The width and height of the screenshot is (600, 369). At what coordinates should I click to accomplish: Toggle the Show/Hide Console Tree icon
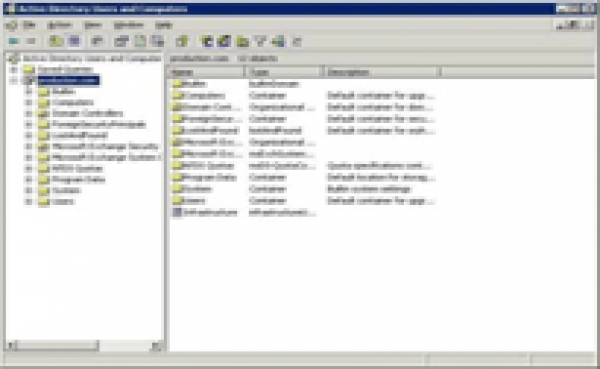[74, 41]
